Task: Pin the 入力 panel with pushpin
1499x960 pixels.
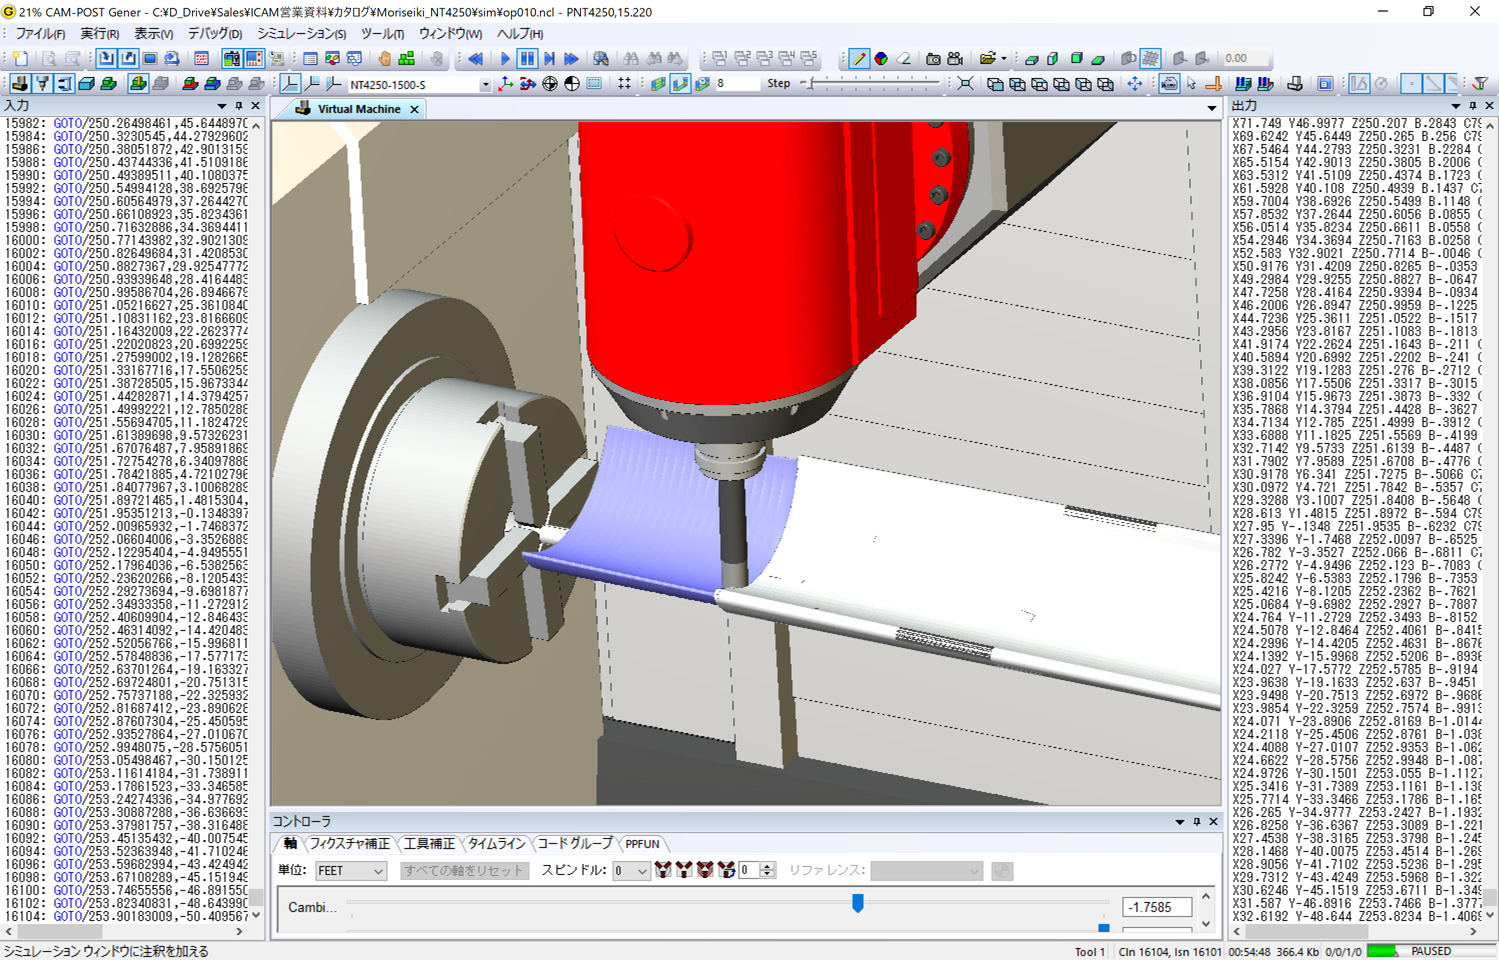Action: click(239, 106)
